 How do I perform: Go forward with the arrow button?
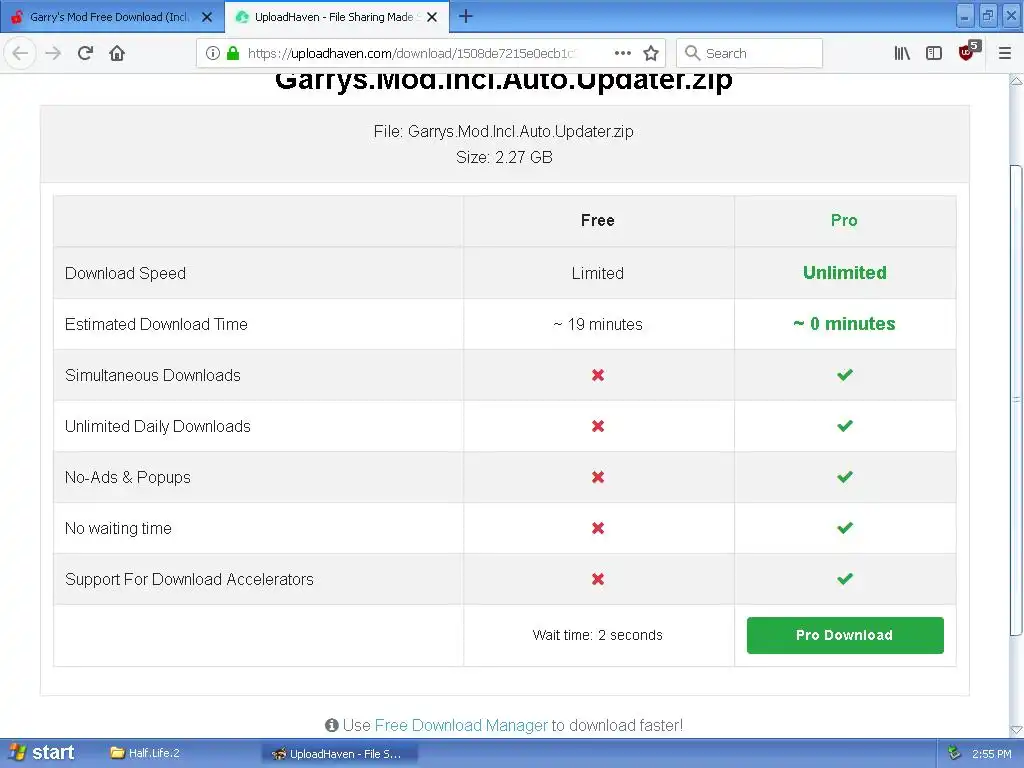point(53,53)
